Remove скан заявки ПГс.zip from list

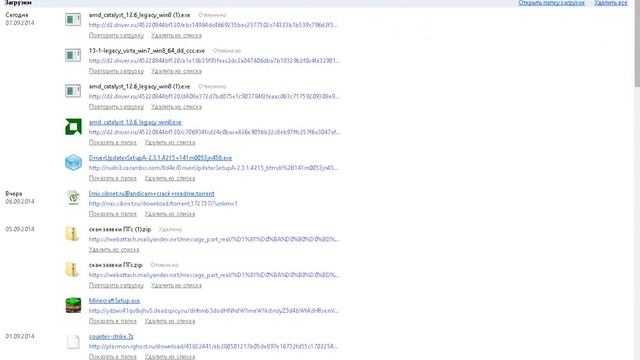click(x=176, y=285)
